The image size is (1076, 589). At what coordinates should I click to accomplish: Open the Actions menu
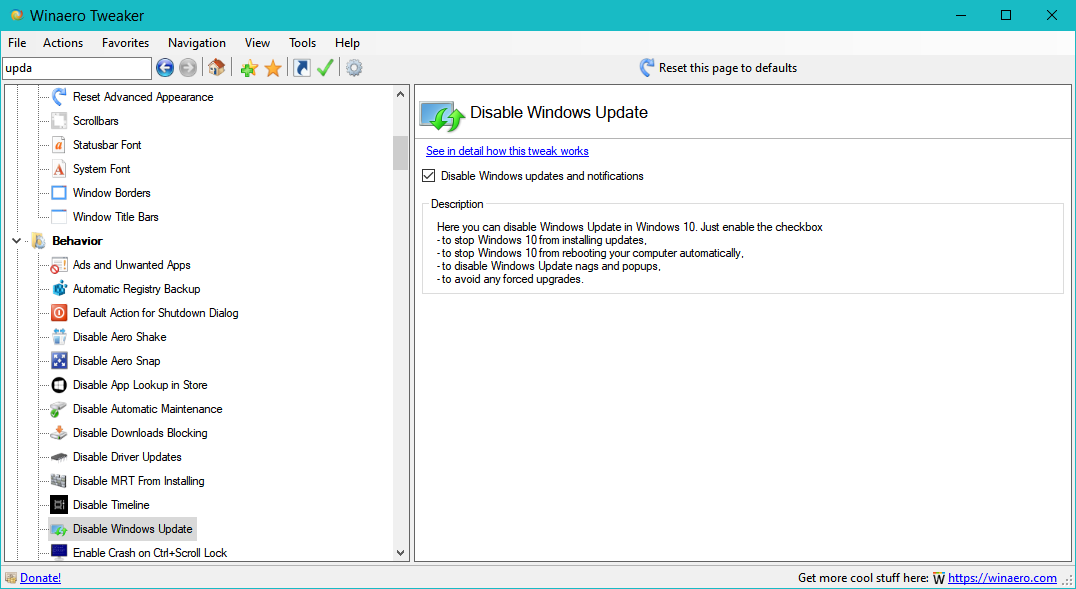coord(63,43)
